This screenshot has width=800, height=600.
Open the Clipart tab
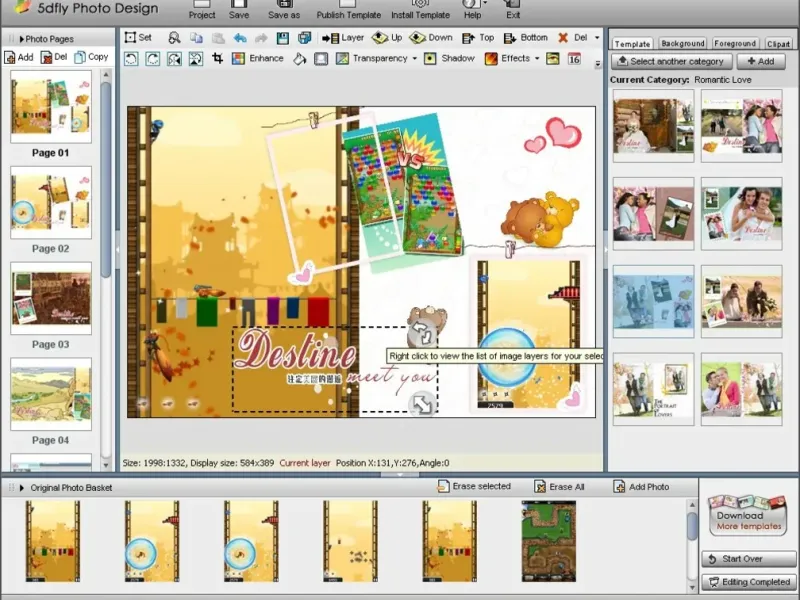pos(777,44)
